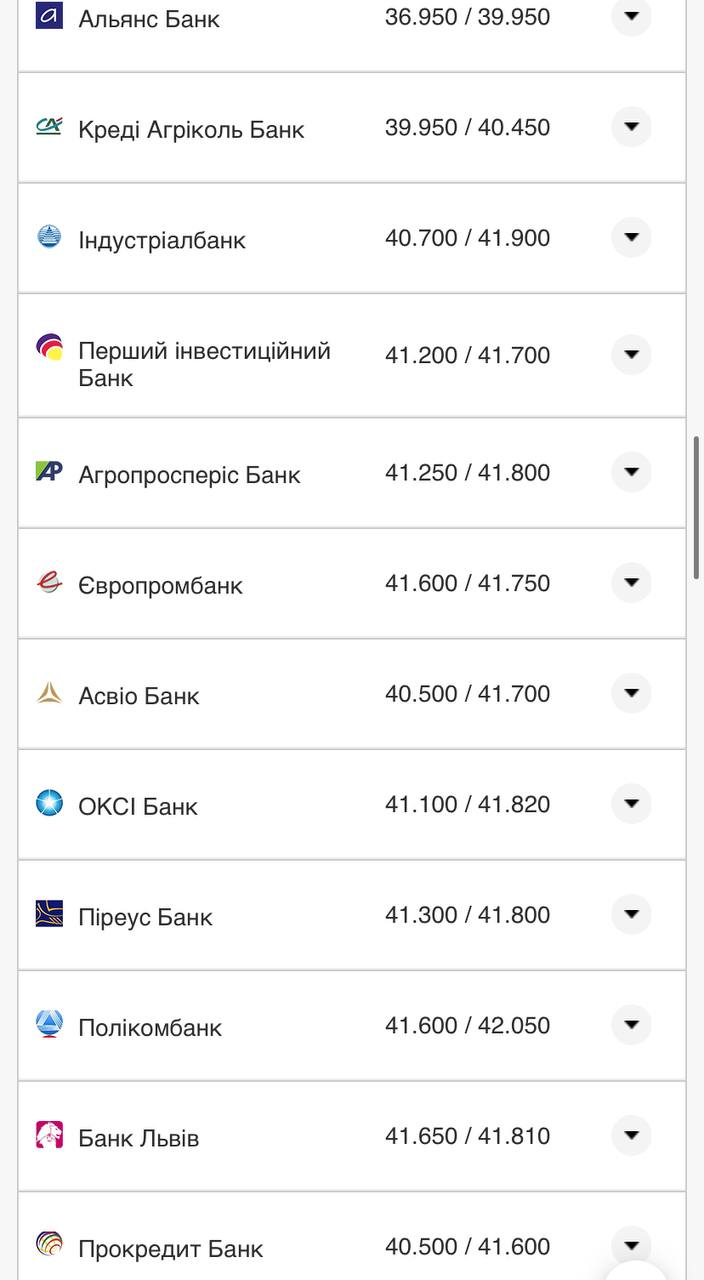The width and height of the screenshot is (704, 1280).
Task: Click the Піреус Банк logo icon
Action: click(x=49, y=914)
